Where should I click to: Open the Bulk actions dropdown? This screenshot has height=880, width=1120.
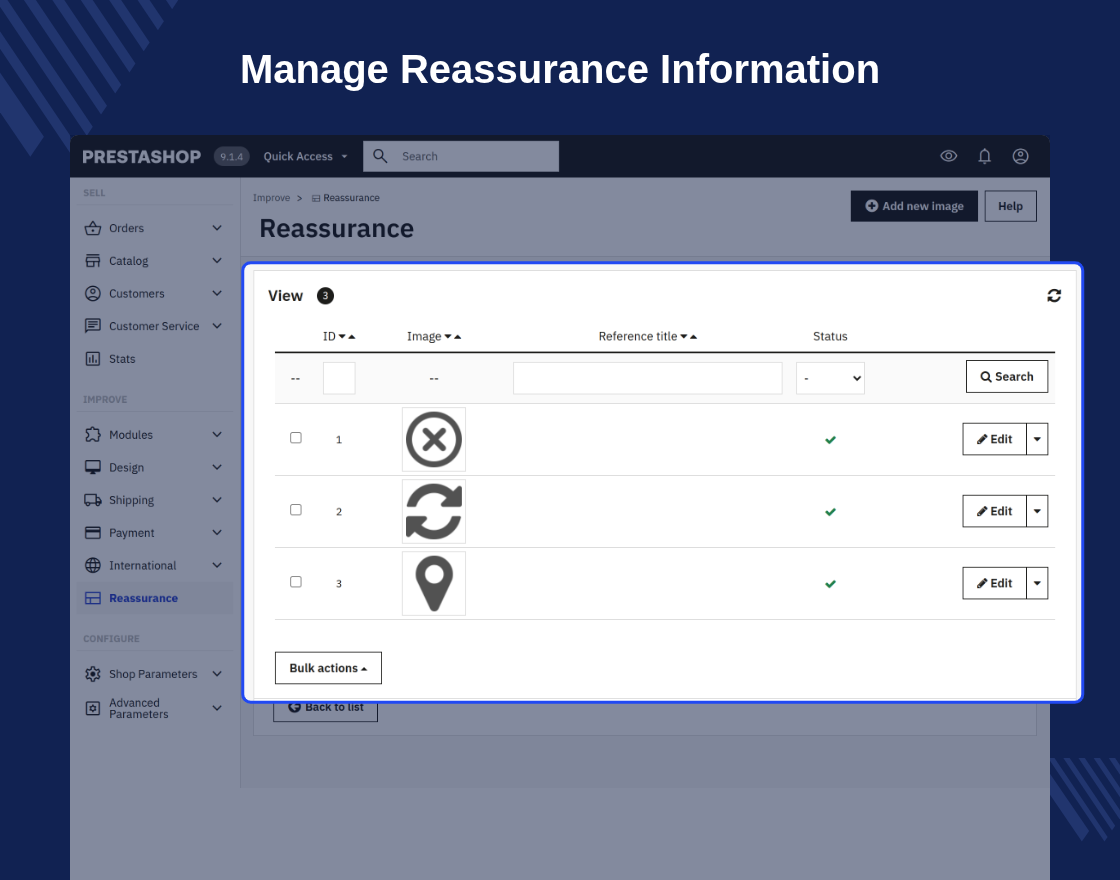click(329, 668)
